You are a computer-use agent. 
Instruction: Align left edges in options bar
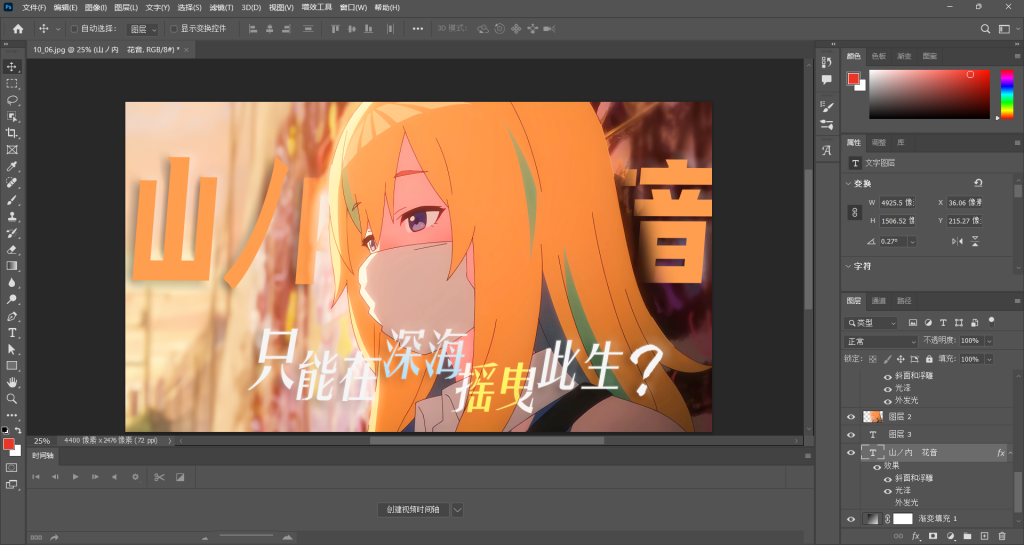coord(253,29)
